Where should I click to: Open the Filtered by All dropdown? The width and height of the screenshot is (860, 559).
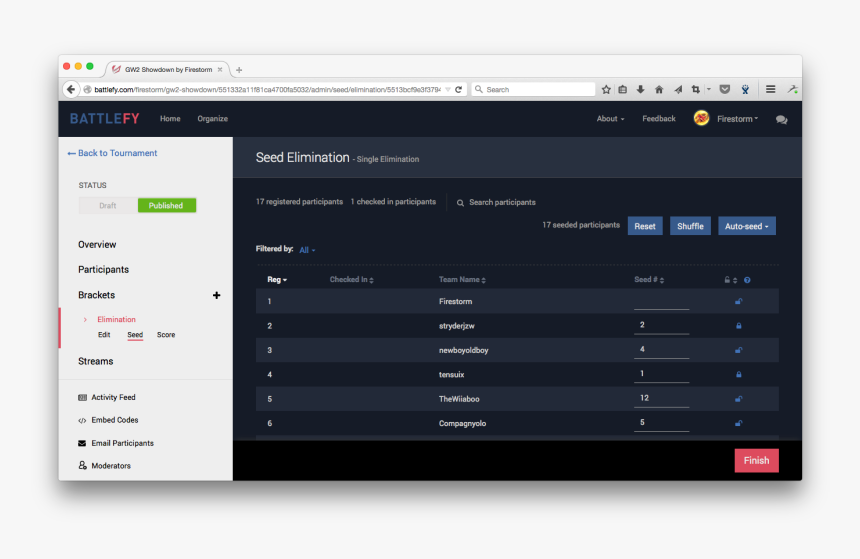pyautogui.click(x=307, y=250)
